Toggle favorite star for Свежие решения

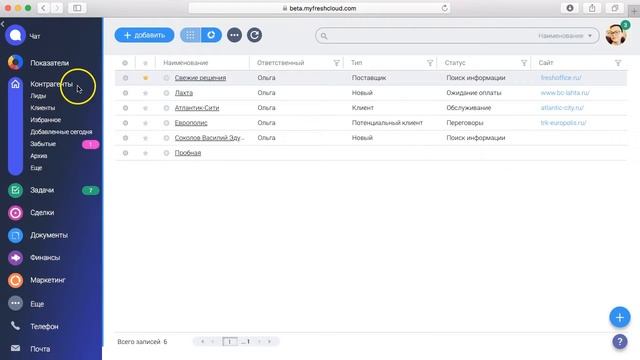(x=145, y=78)
